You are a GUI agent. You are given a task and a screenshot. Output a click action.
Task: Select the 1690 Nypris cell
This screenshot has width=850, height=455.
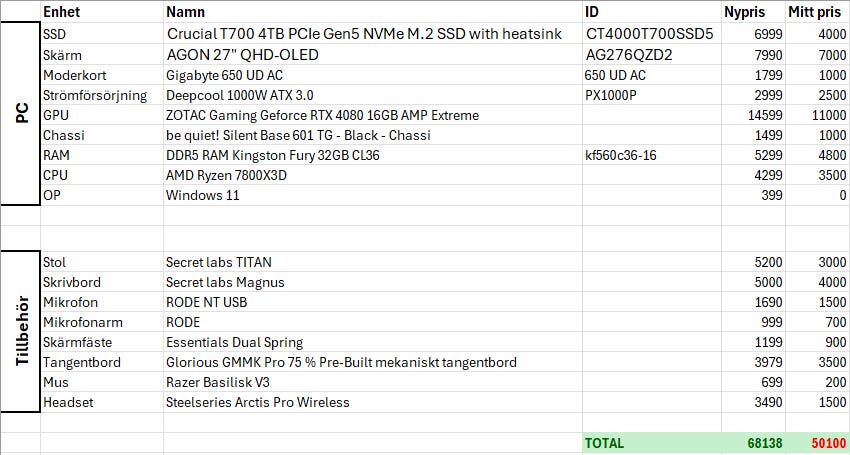[x=753, y=302]
